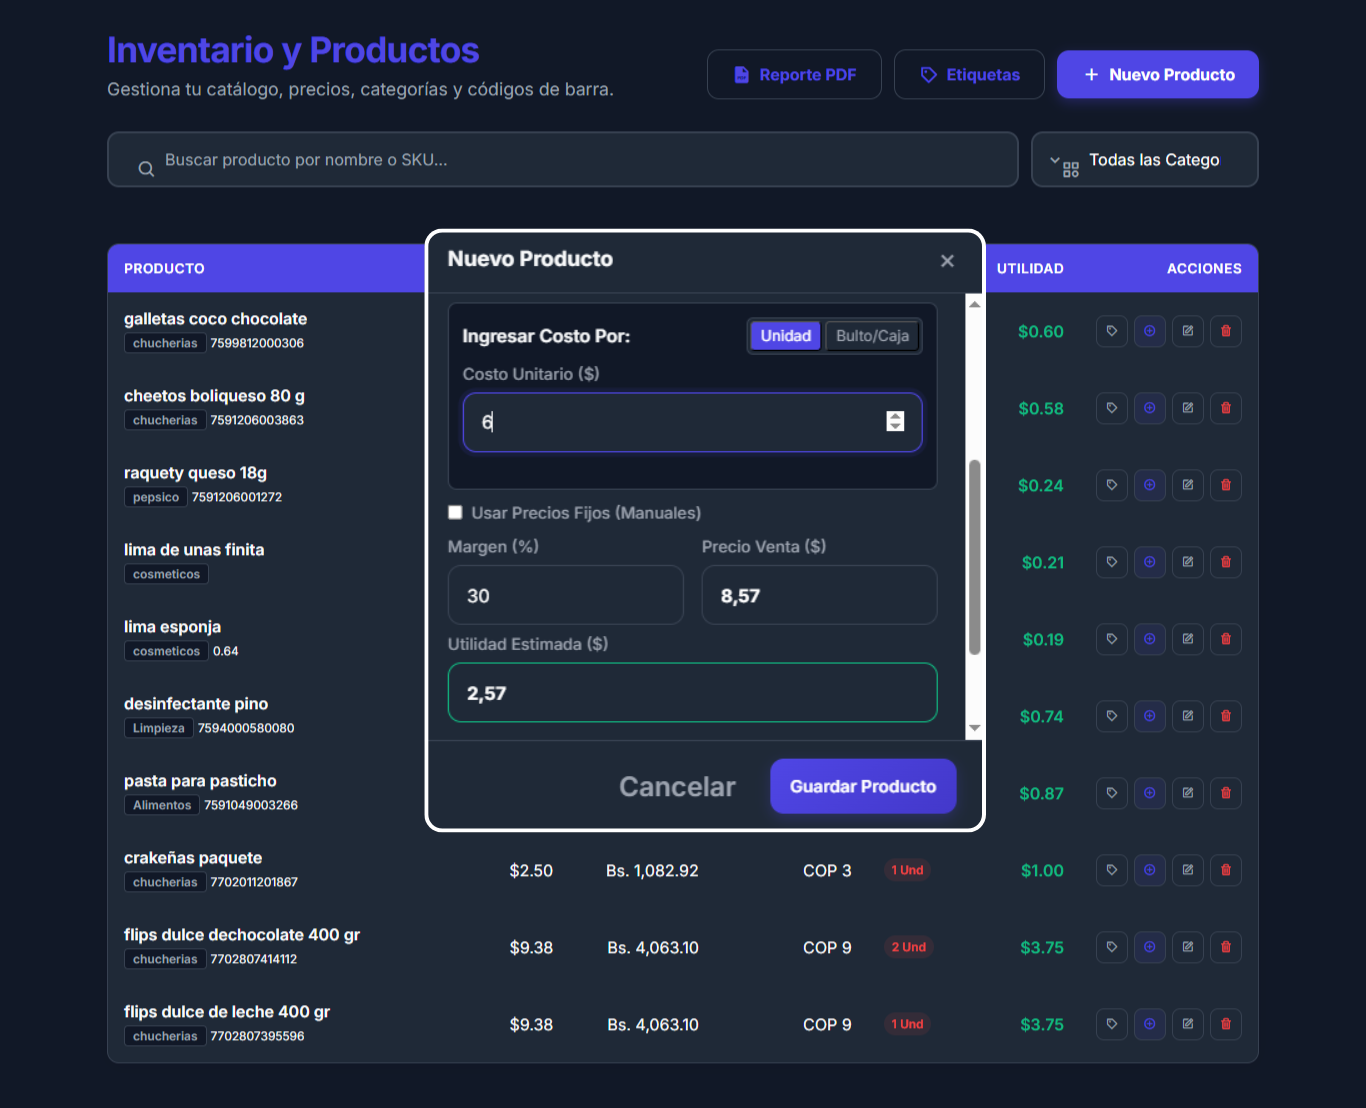Delete the desinfectante pino product
The image size is (1366, 1108).
[1225, 716]
